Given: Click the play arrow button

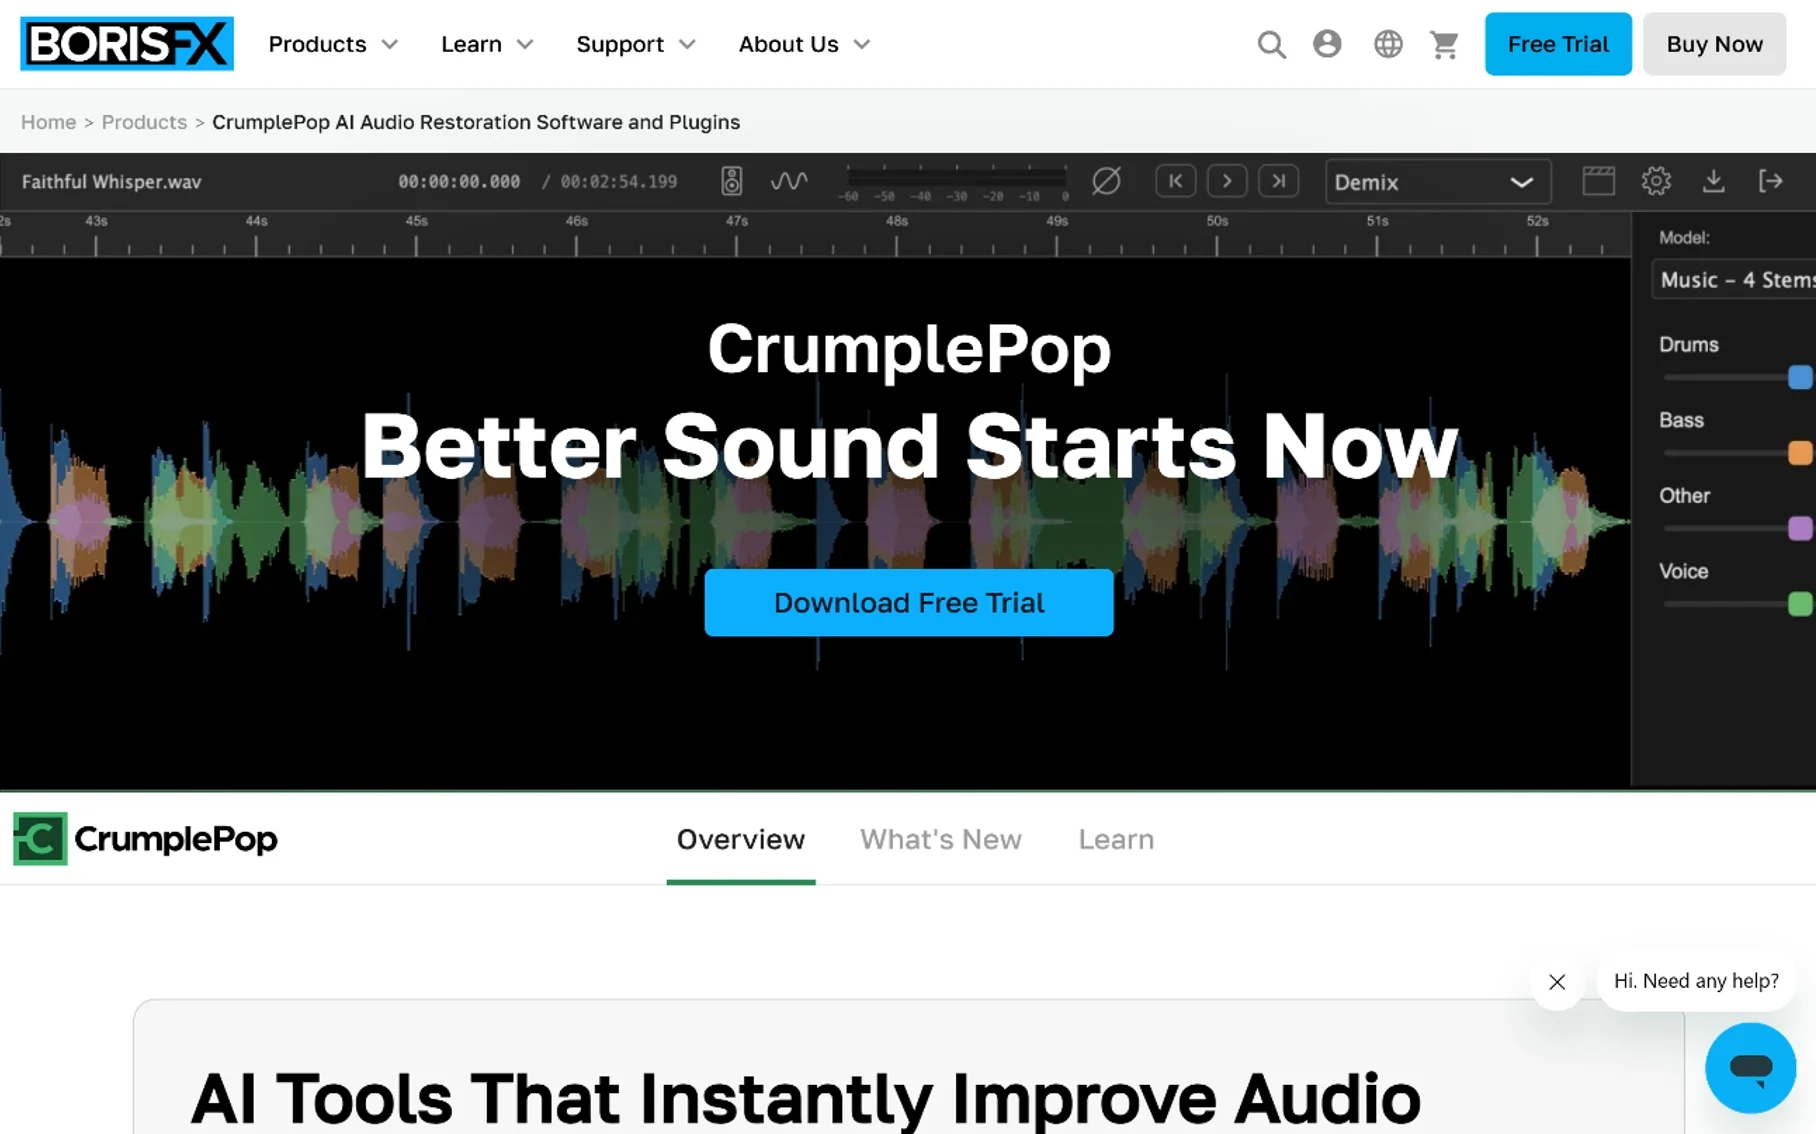Looking at the screenshot, I should click(1227, 181).
